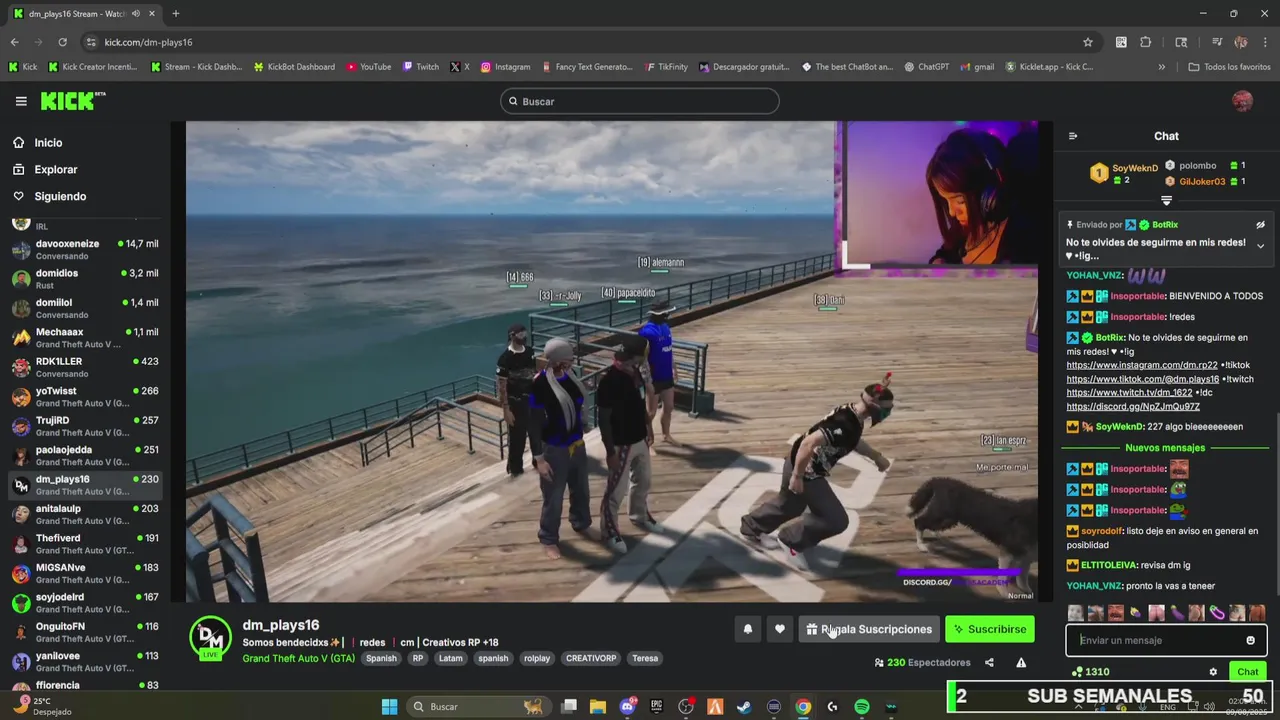Open the user profile avatar menu
Screen dimensions: 1280x720
[1242, 101]
